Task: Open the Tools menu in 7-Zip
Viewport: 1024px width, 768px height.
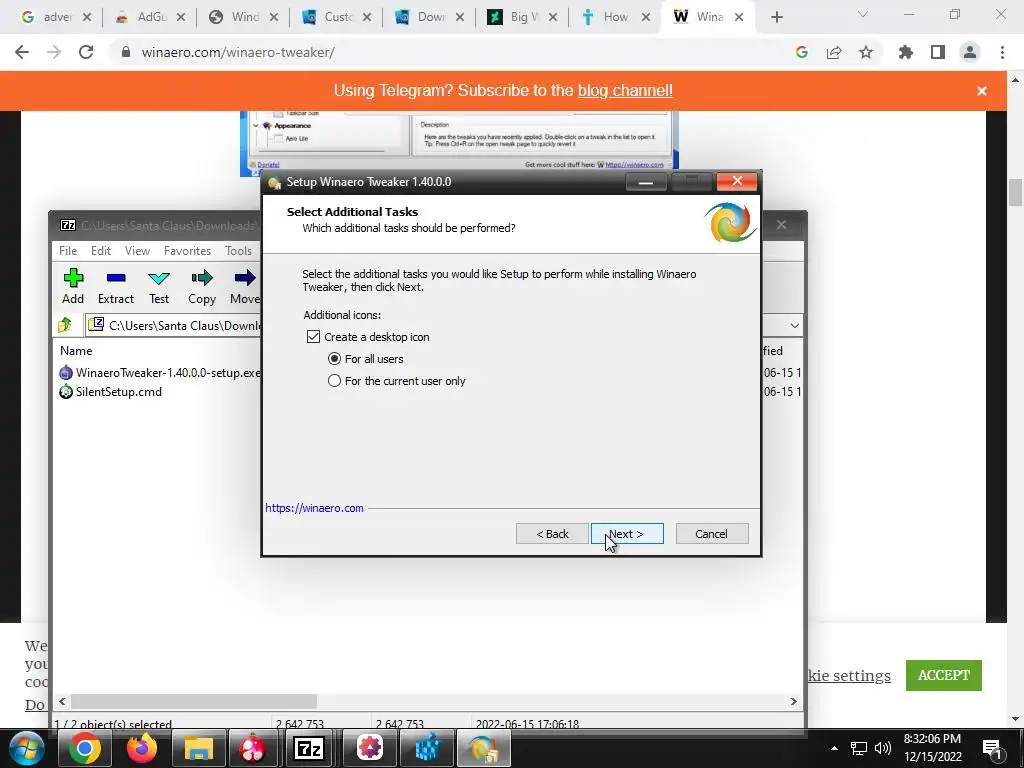Action: [x=238, y=251]
